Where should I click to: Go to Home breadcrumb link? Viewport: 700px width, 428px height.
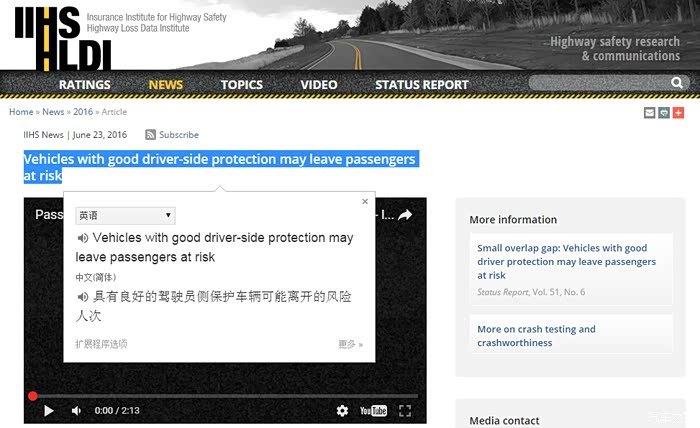[21, 112]
